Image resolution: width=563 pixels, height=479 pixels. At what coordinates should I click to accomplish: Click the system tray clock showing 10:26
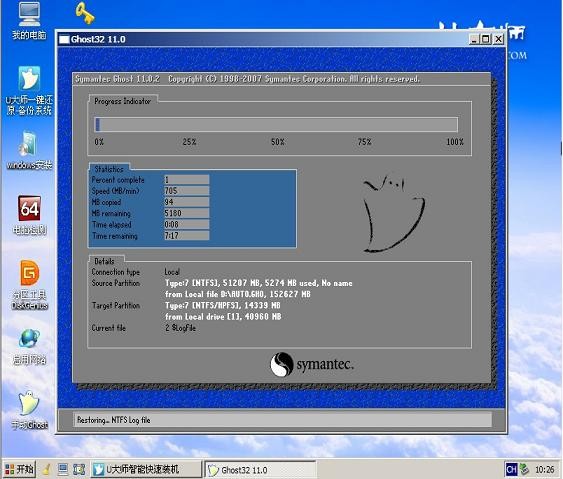(x=545, y=469)
